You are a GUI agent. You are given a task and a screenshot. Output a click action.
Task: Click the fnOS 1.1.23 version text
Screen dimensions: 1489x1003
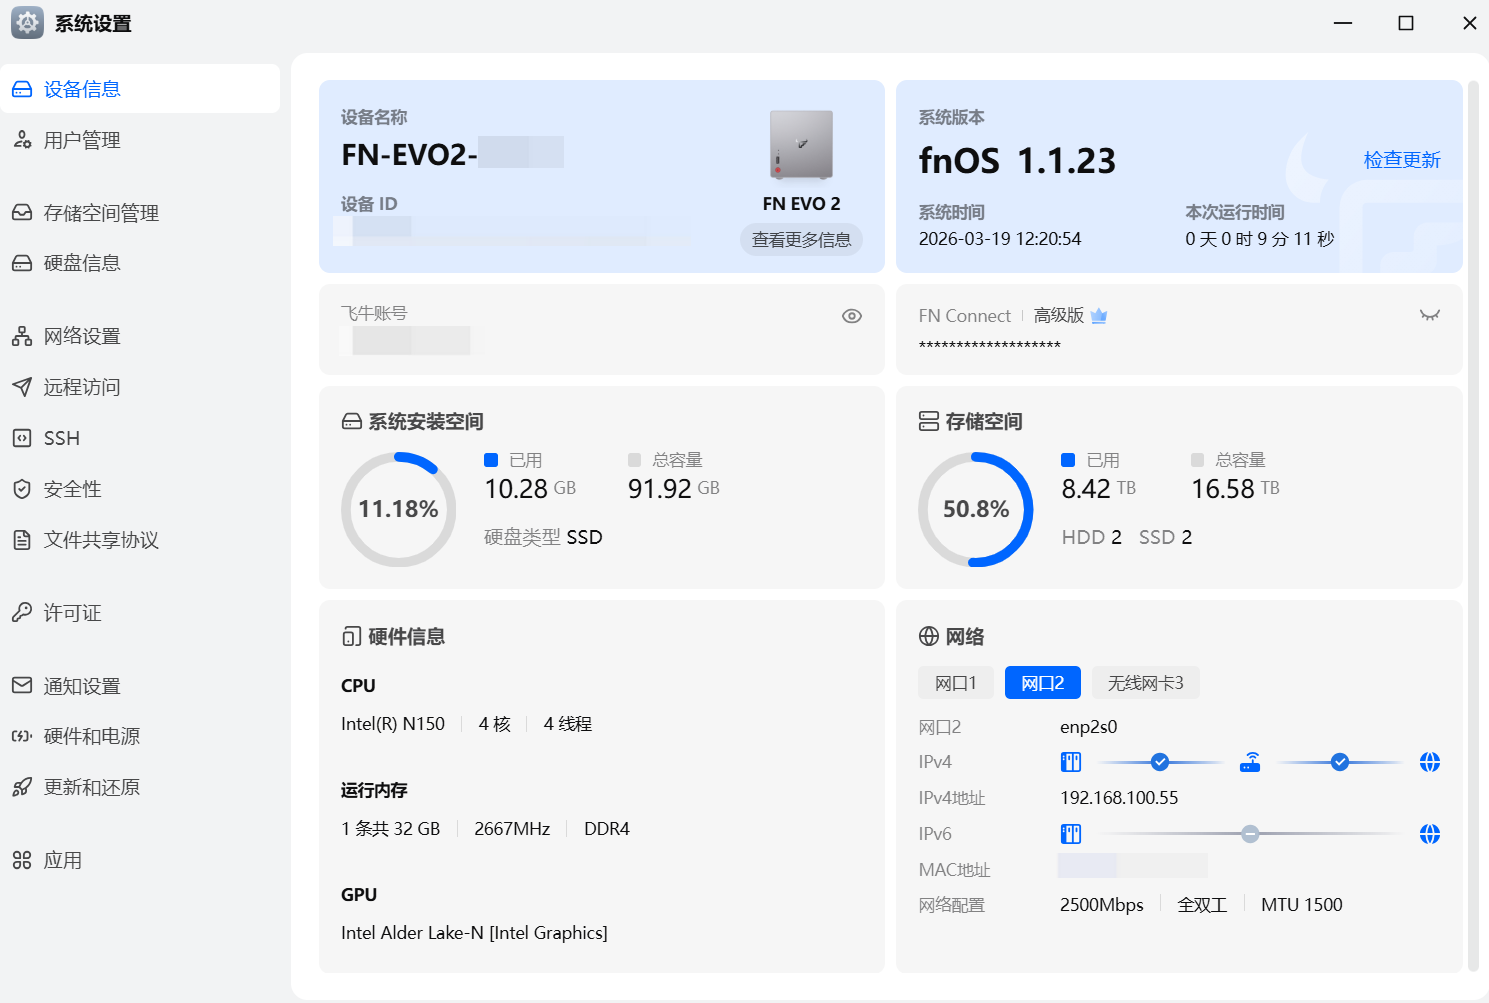tap(1017, 161)
